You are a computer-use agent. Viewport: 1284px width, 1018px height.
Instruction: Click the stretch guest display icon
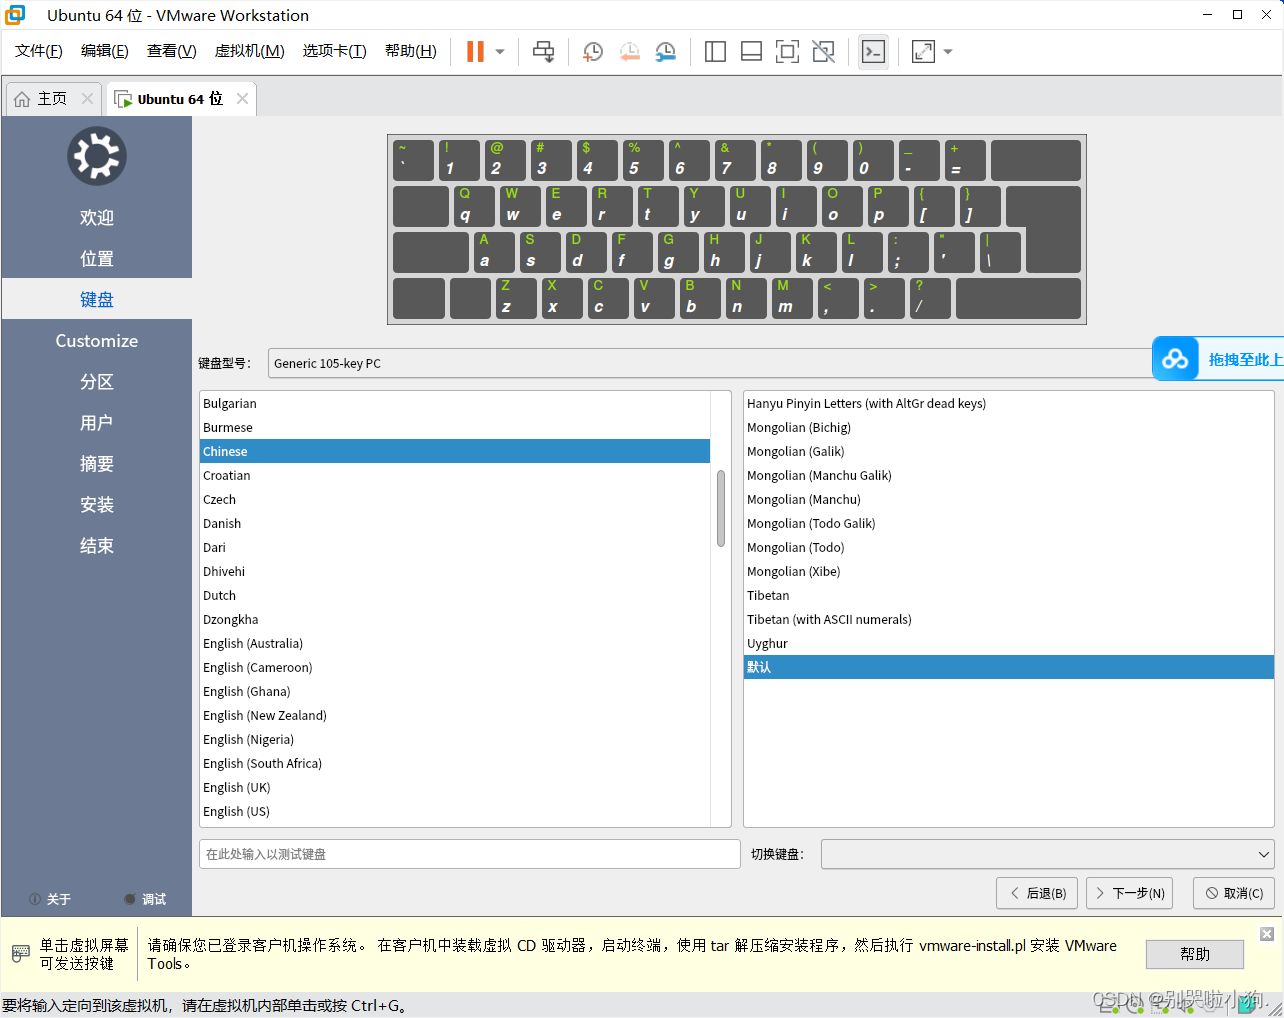click(x=923, y=52)
